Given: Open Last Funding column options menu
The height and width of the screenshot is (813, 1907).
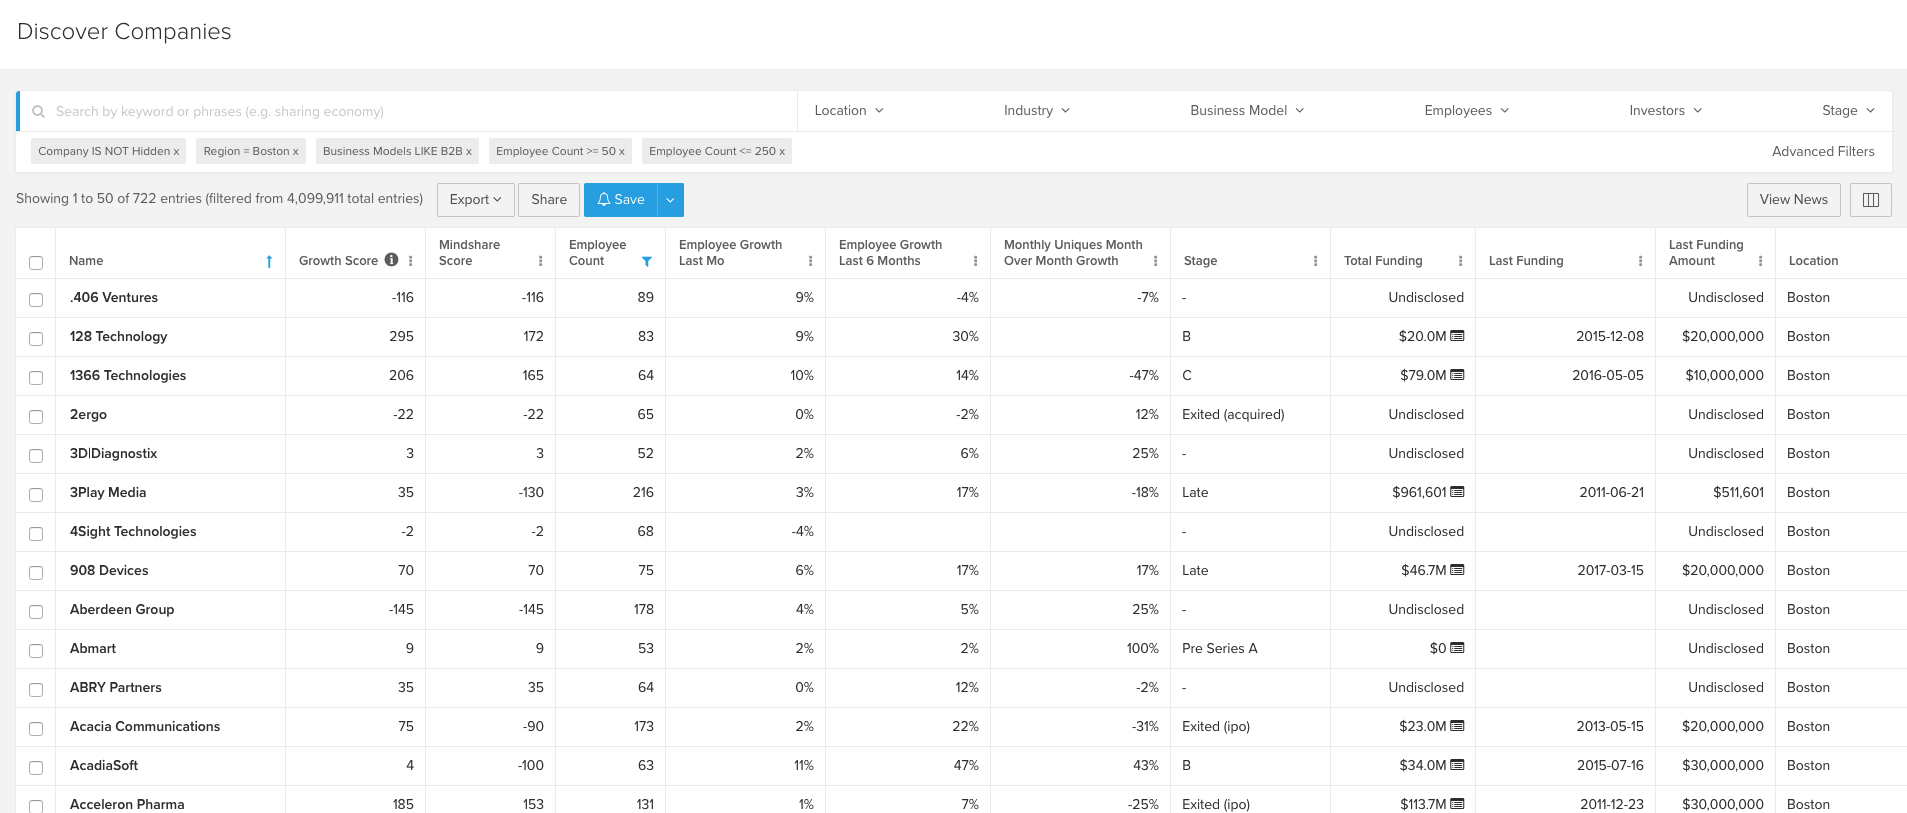Looking at the screenshot, I should pyautogui.click(x=1641, y=261).
